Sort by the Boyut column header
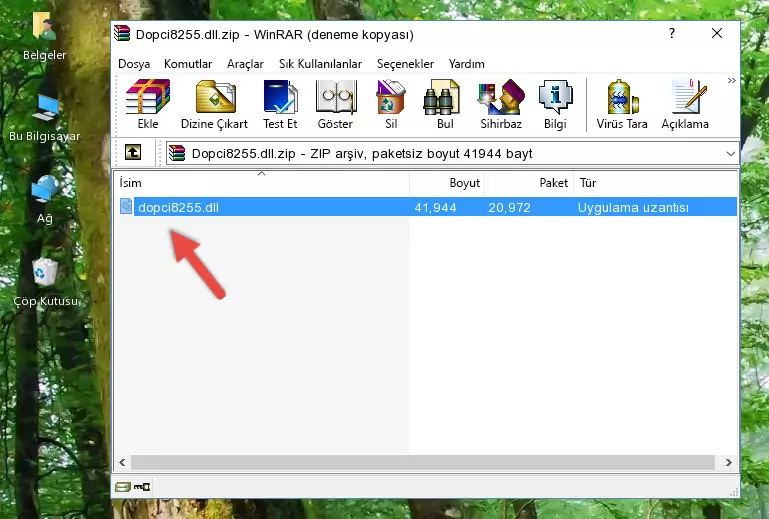This screenshot has height=519, width=769. coord(447,183)
